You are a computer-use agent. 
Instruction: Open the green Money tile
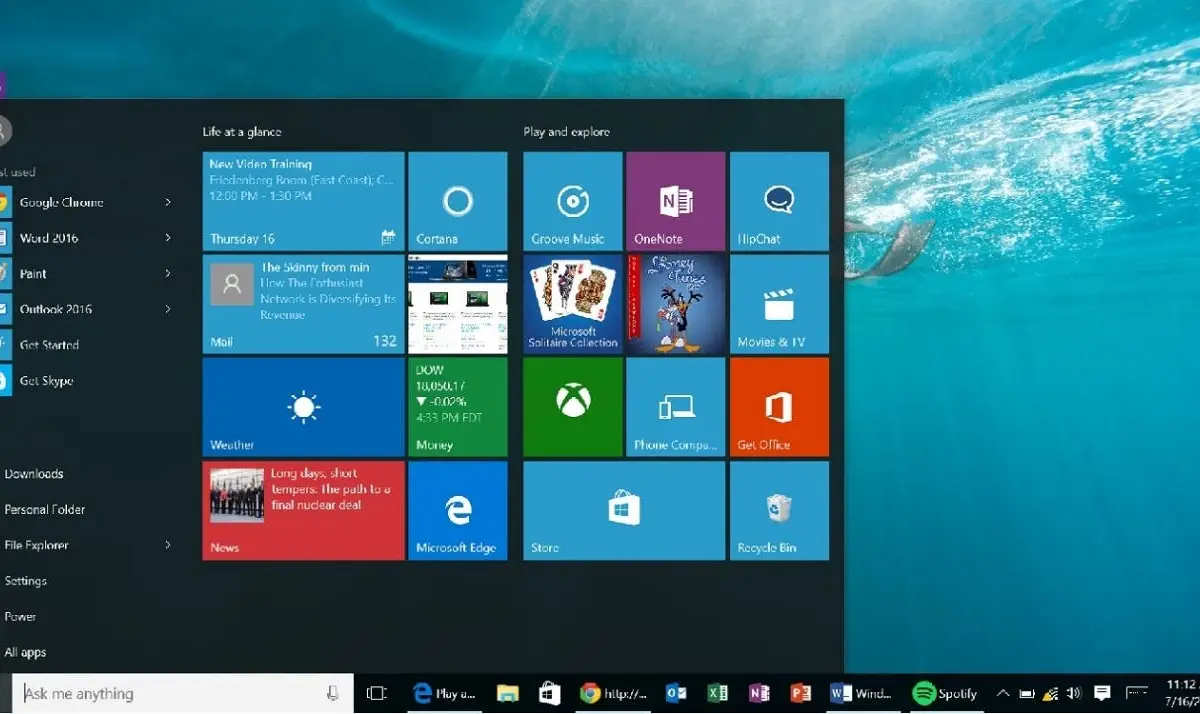click(458, 407)
